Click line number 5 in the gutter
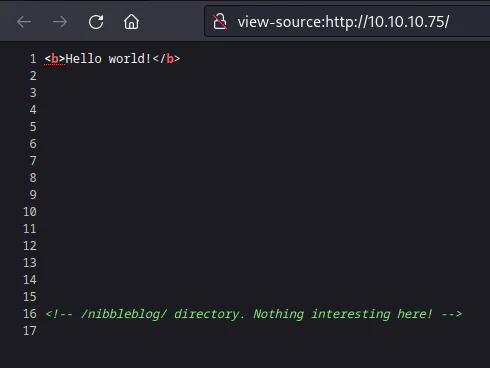This screenshot has width=490, height=368. [x=33, y=127]
